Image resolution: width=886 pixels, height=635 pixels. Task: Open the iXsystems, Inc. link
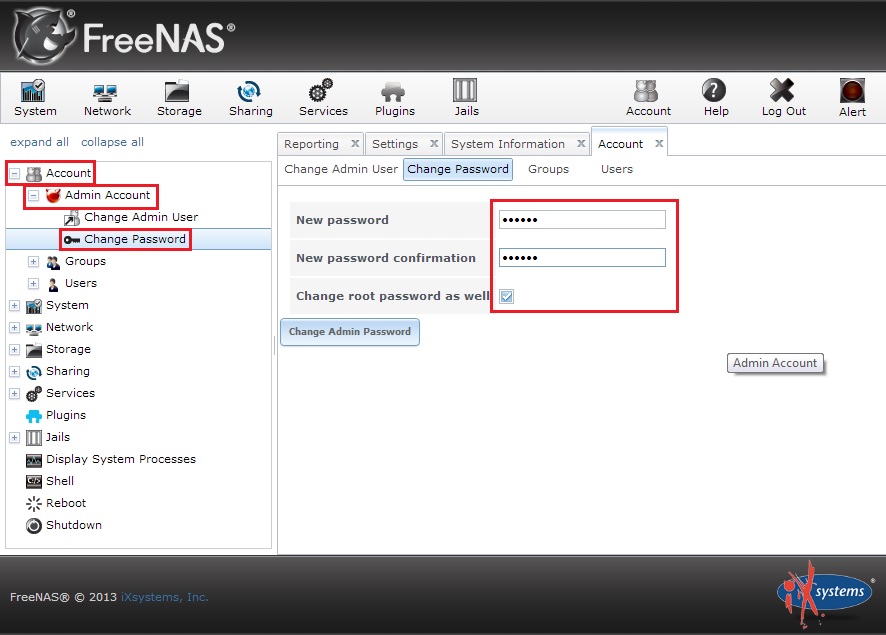click(164, 597)
